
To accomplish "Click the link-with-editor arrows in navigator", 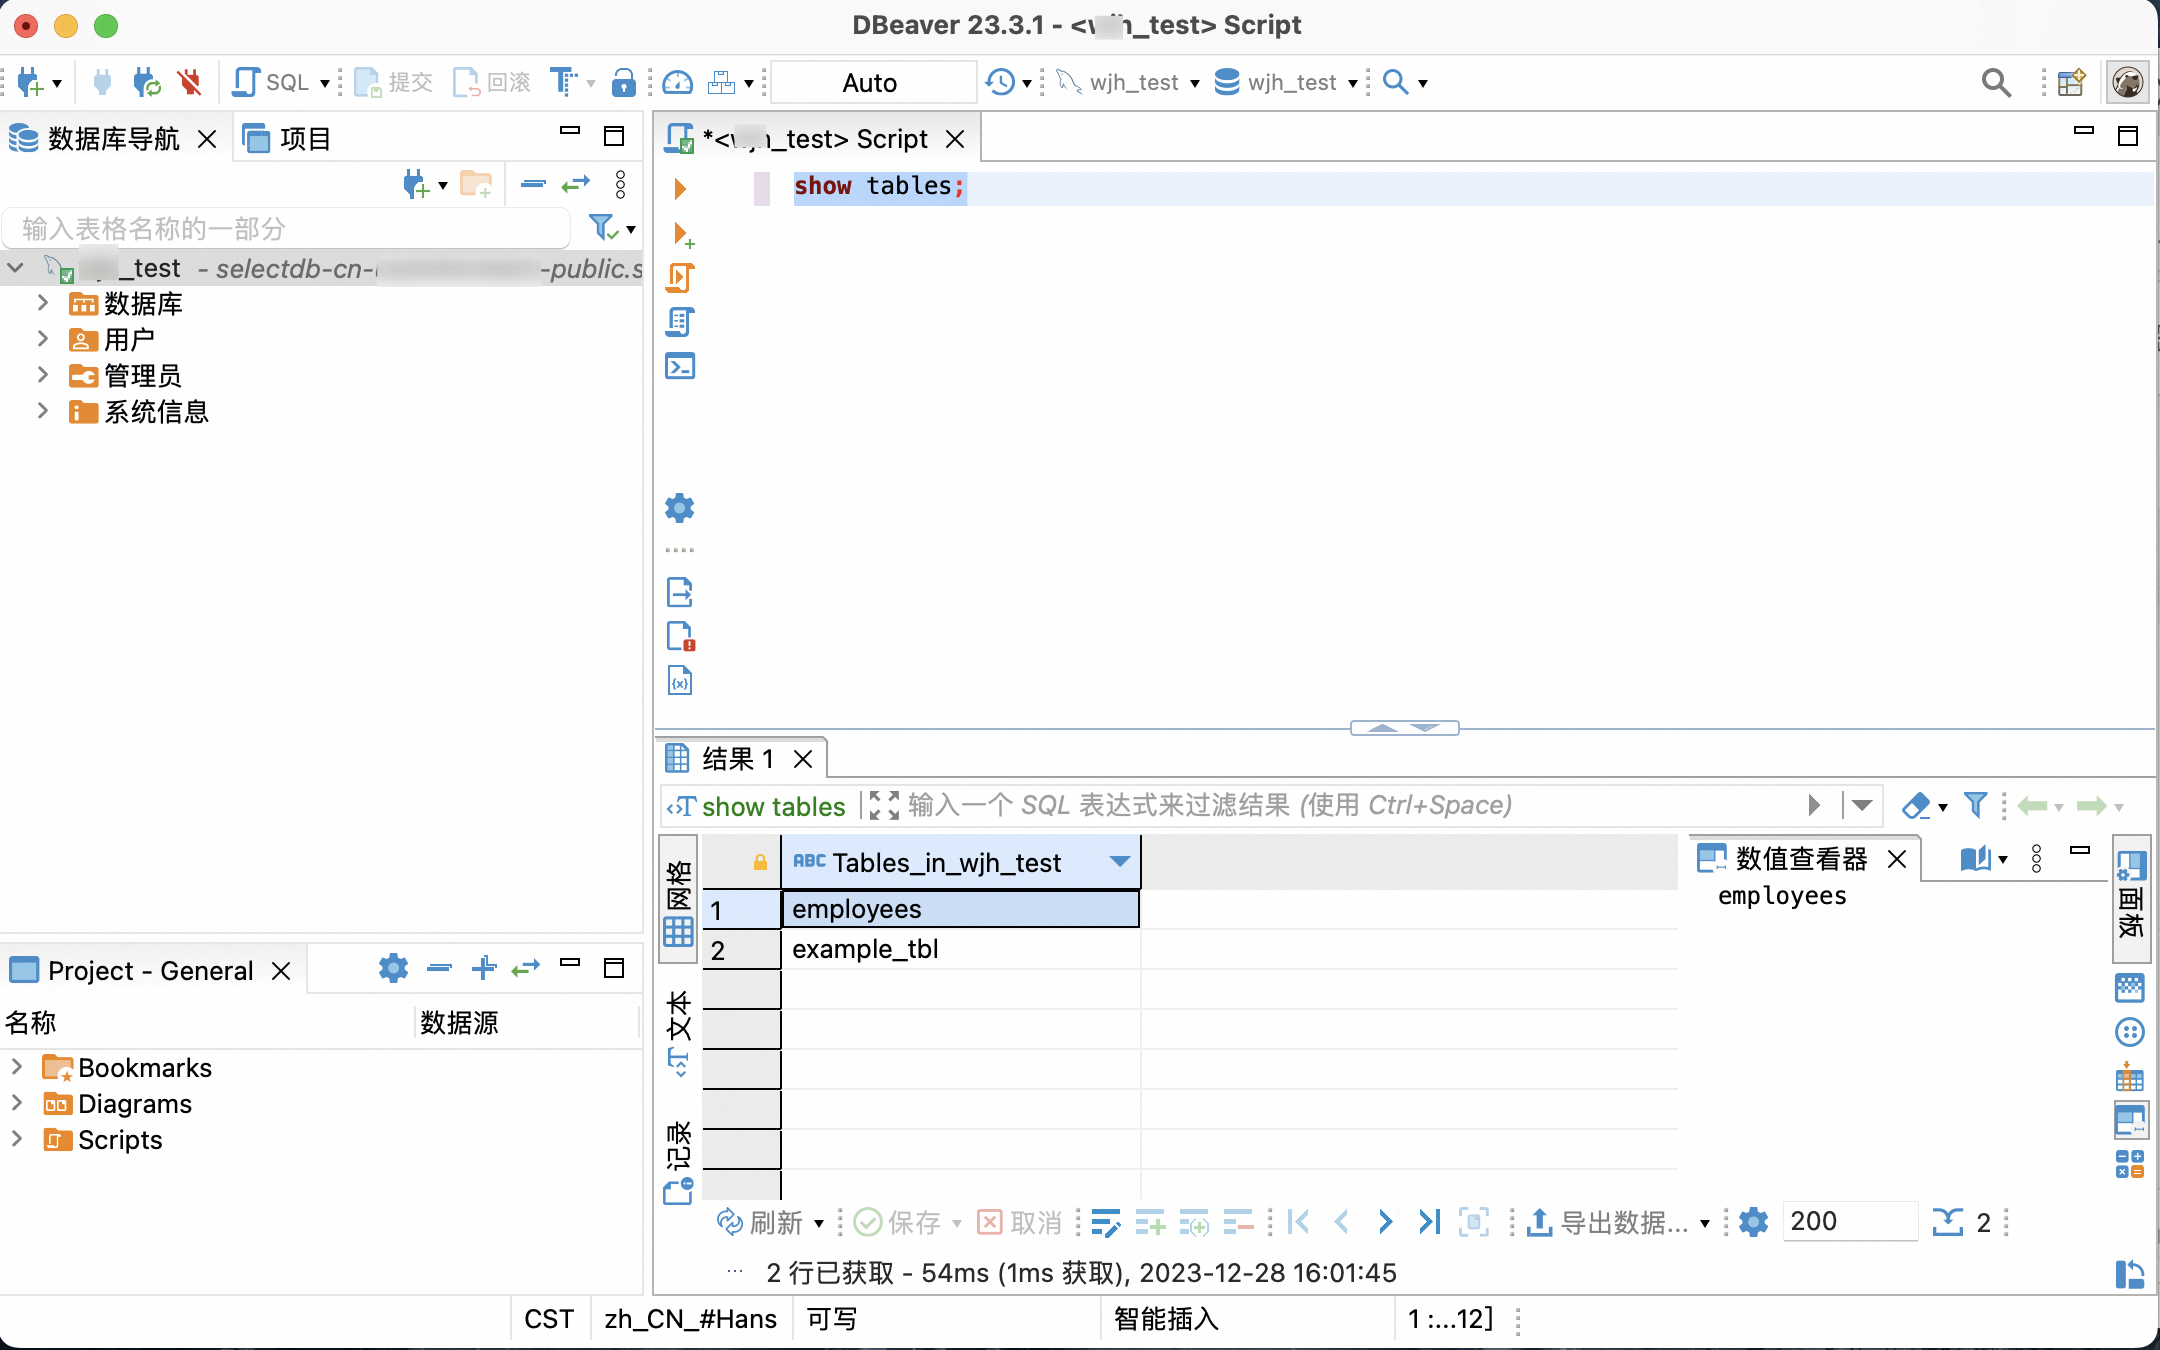I will 575,184.
